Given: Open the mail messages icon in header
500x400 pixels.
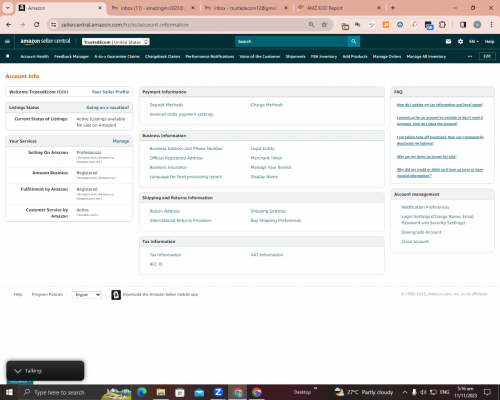Looking at the screenshot, I should (448, 41).
